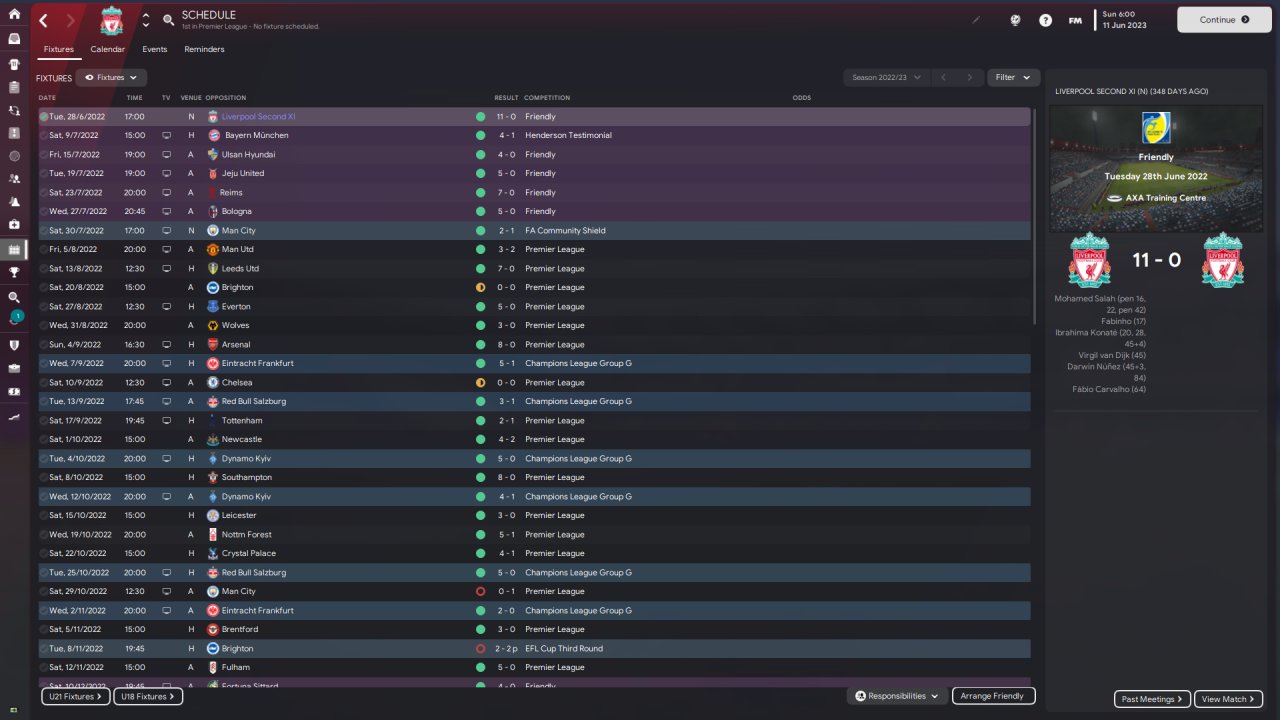Go back with the header back arrow
This screenshot has height=720, width=1280.
click(44, 20)
